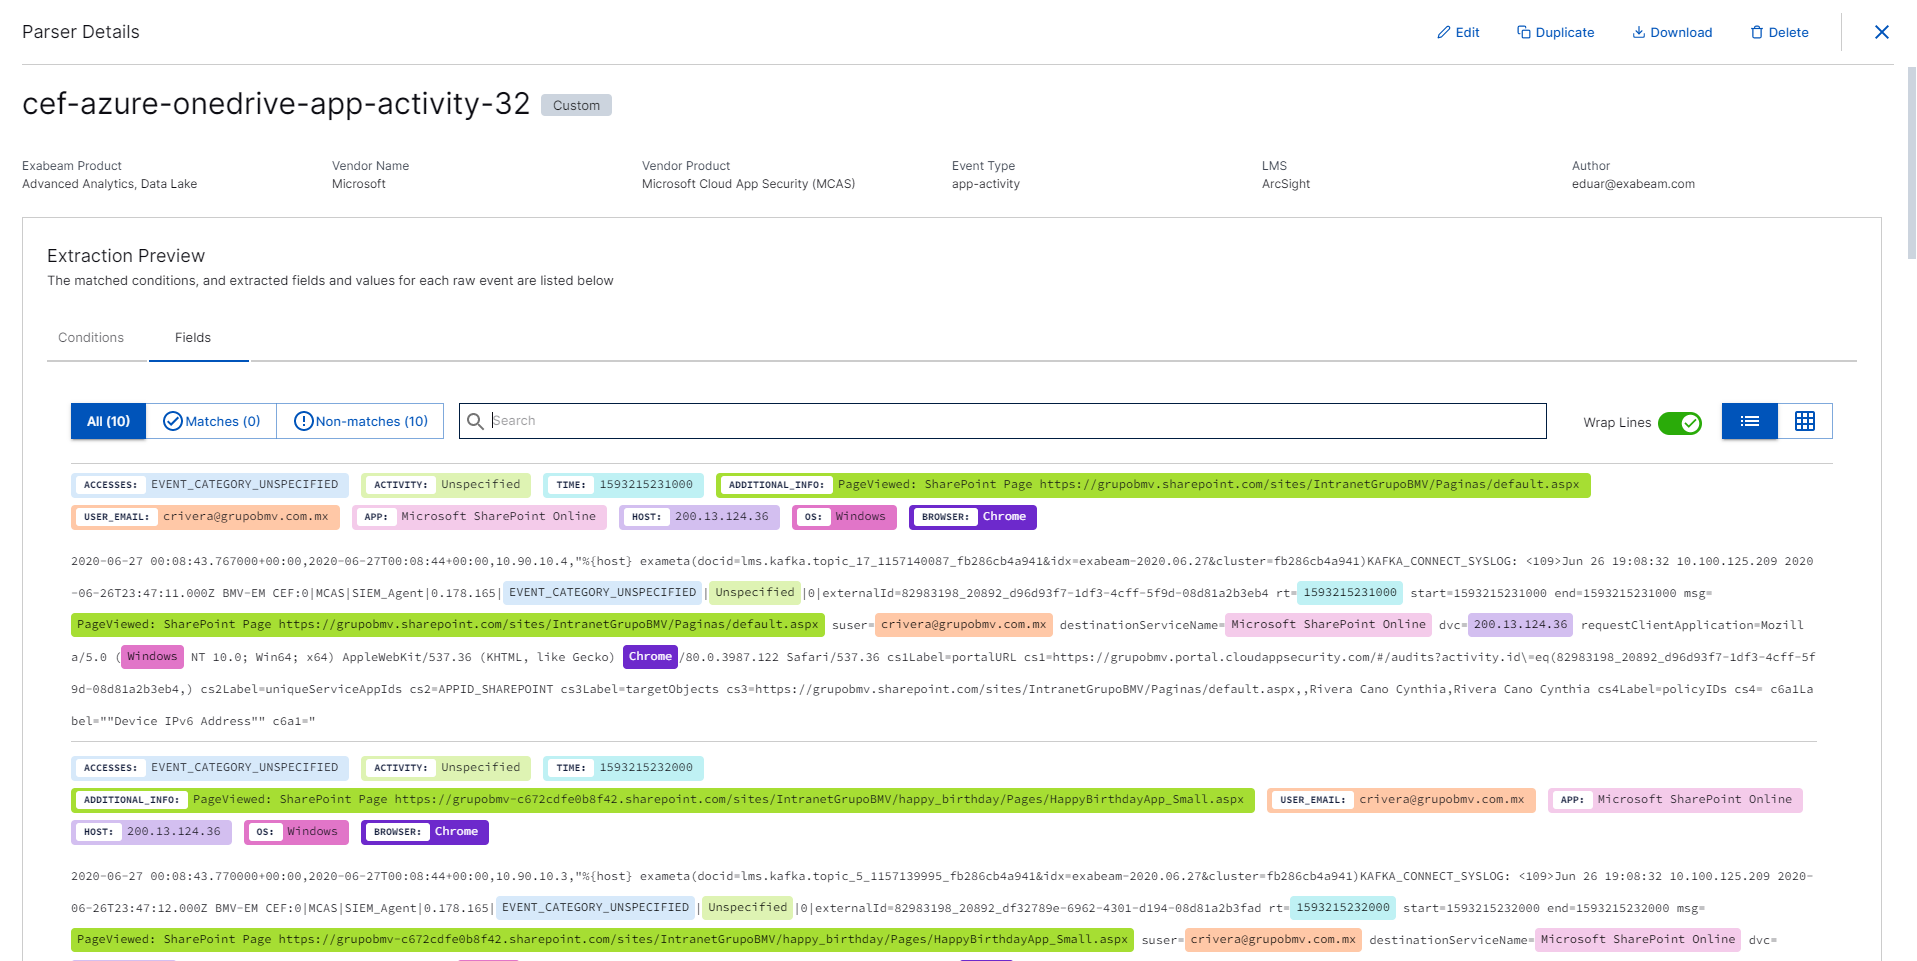The width and height of the screenshot is (1917, 961).
Task: Click the Edit text label
Action: click(x=1467, y=32)
